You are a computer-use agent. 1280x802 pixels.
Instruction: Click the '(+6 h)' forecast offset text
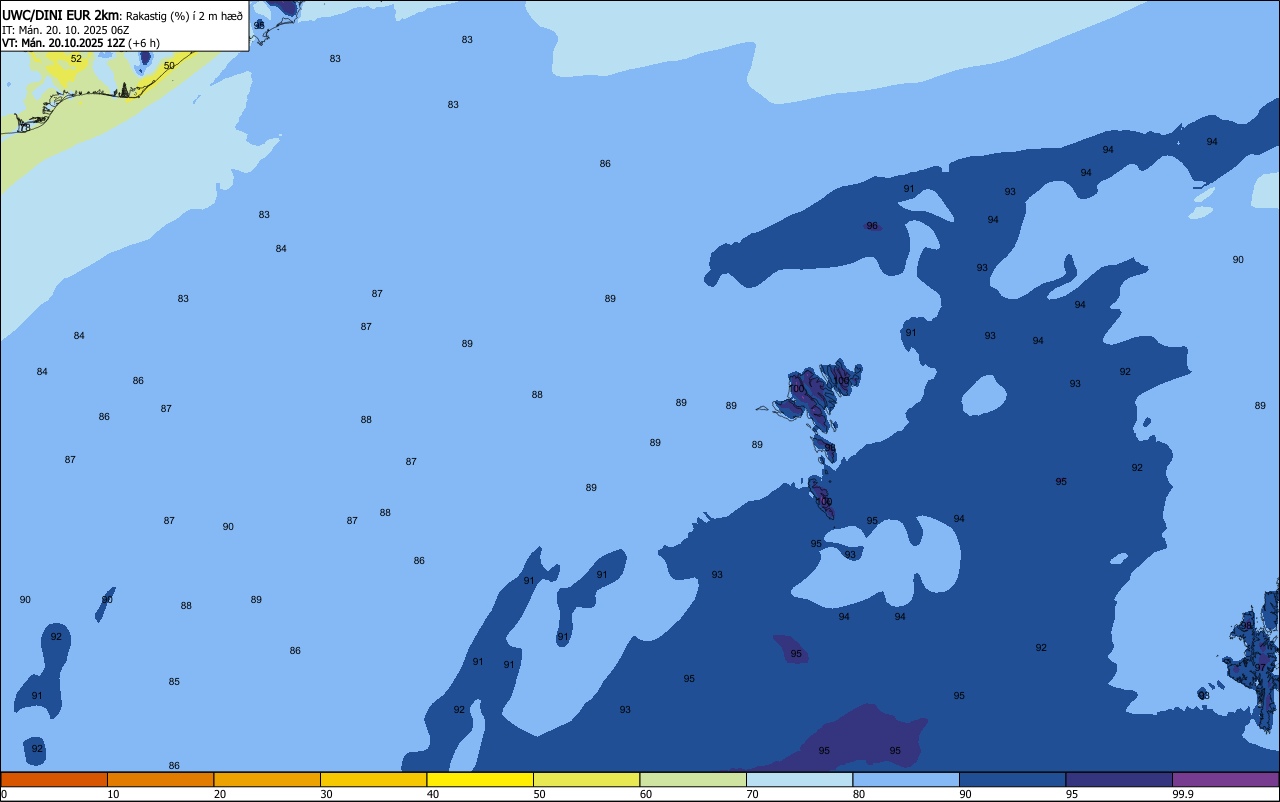(144, 43)
